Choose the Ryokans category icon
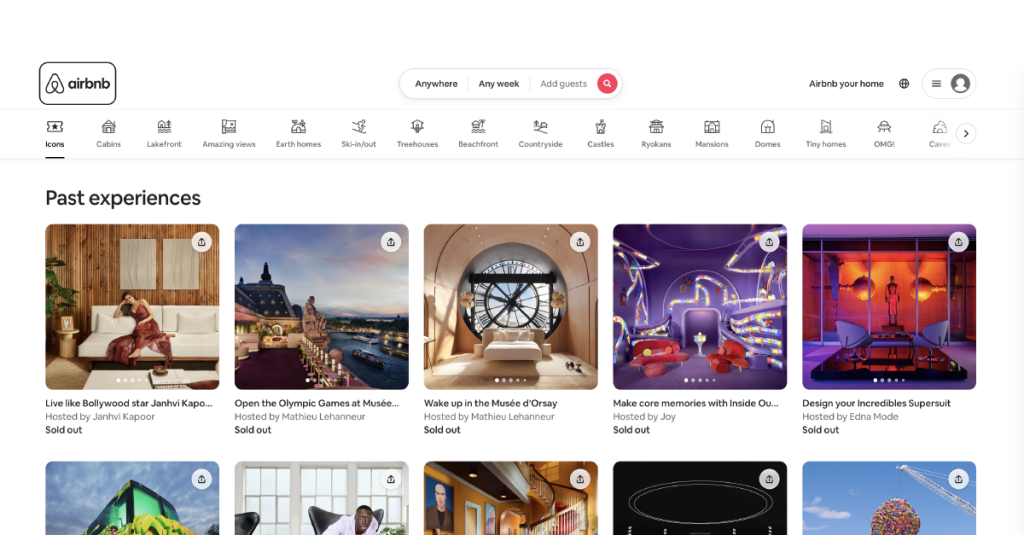This screenshot has height=535, width=1024. click(x=656, y=126)
